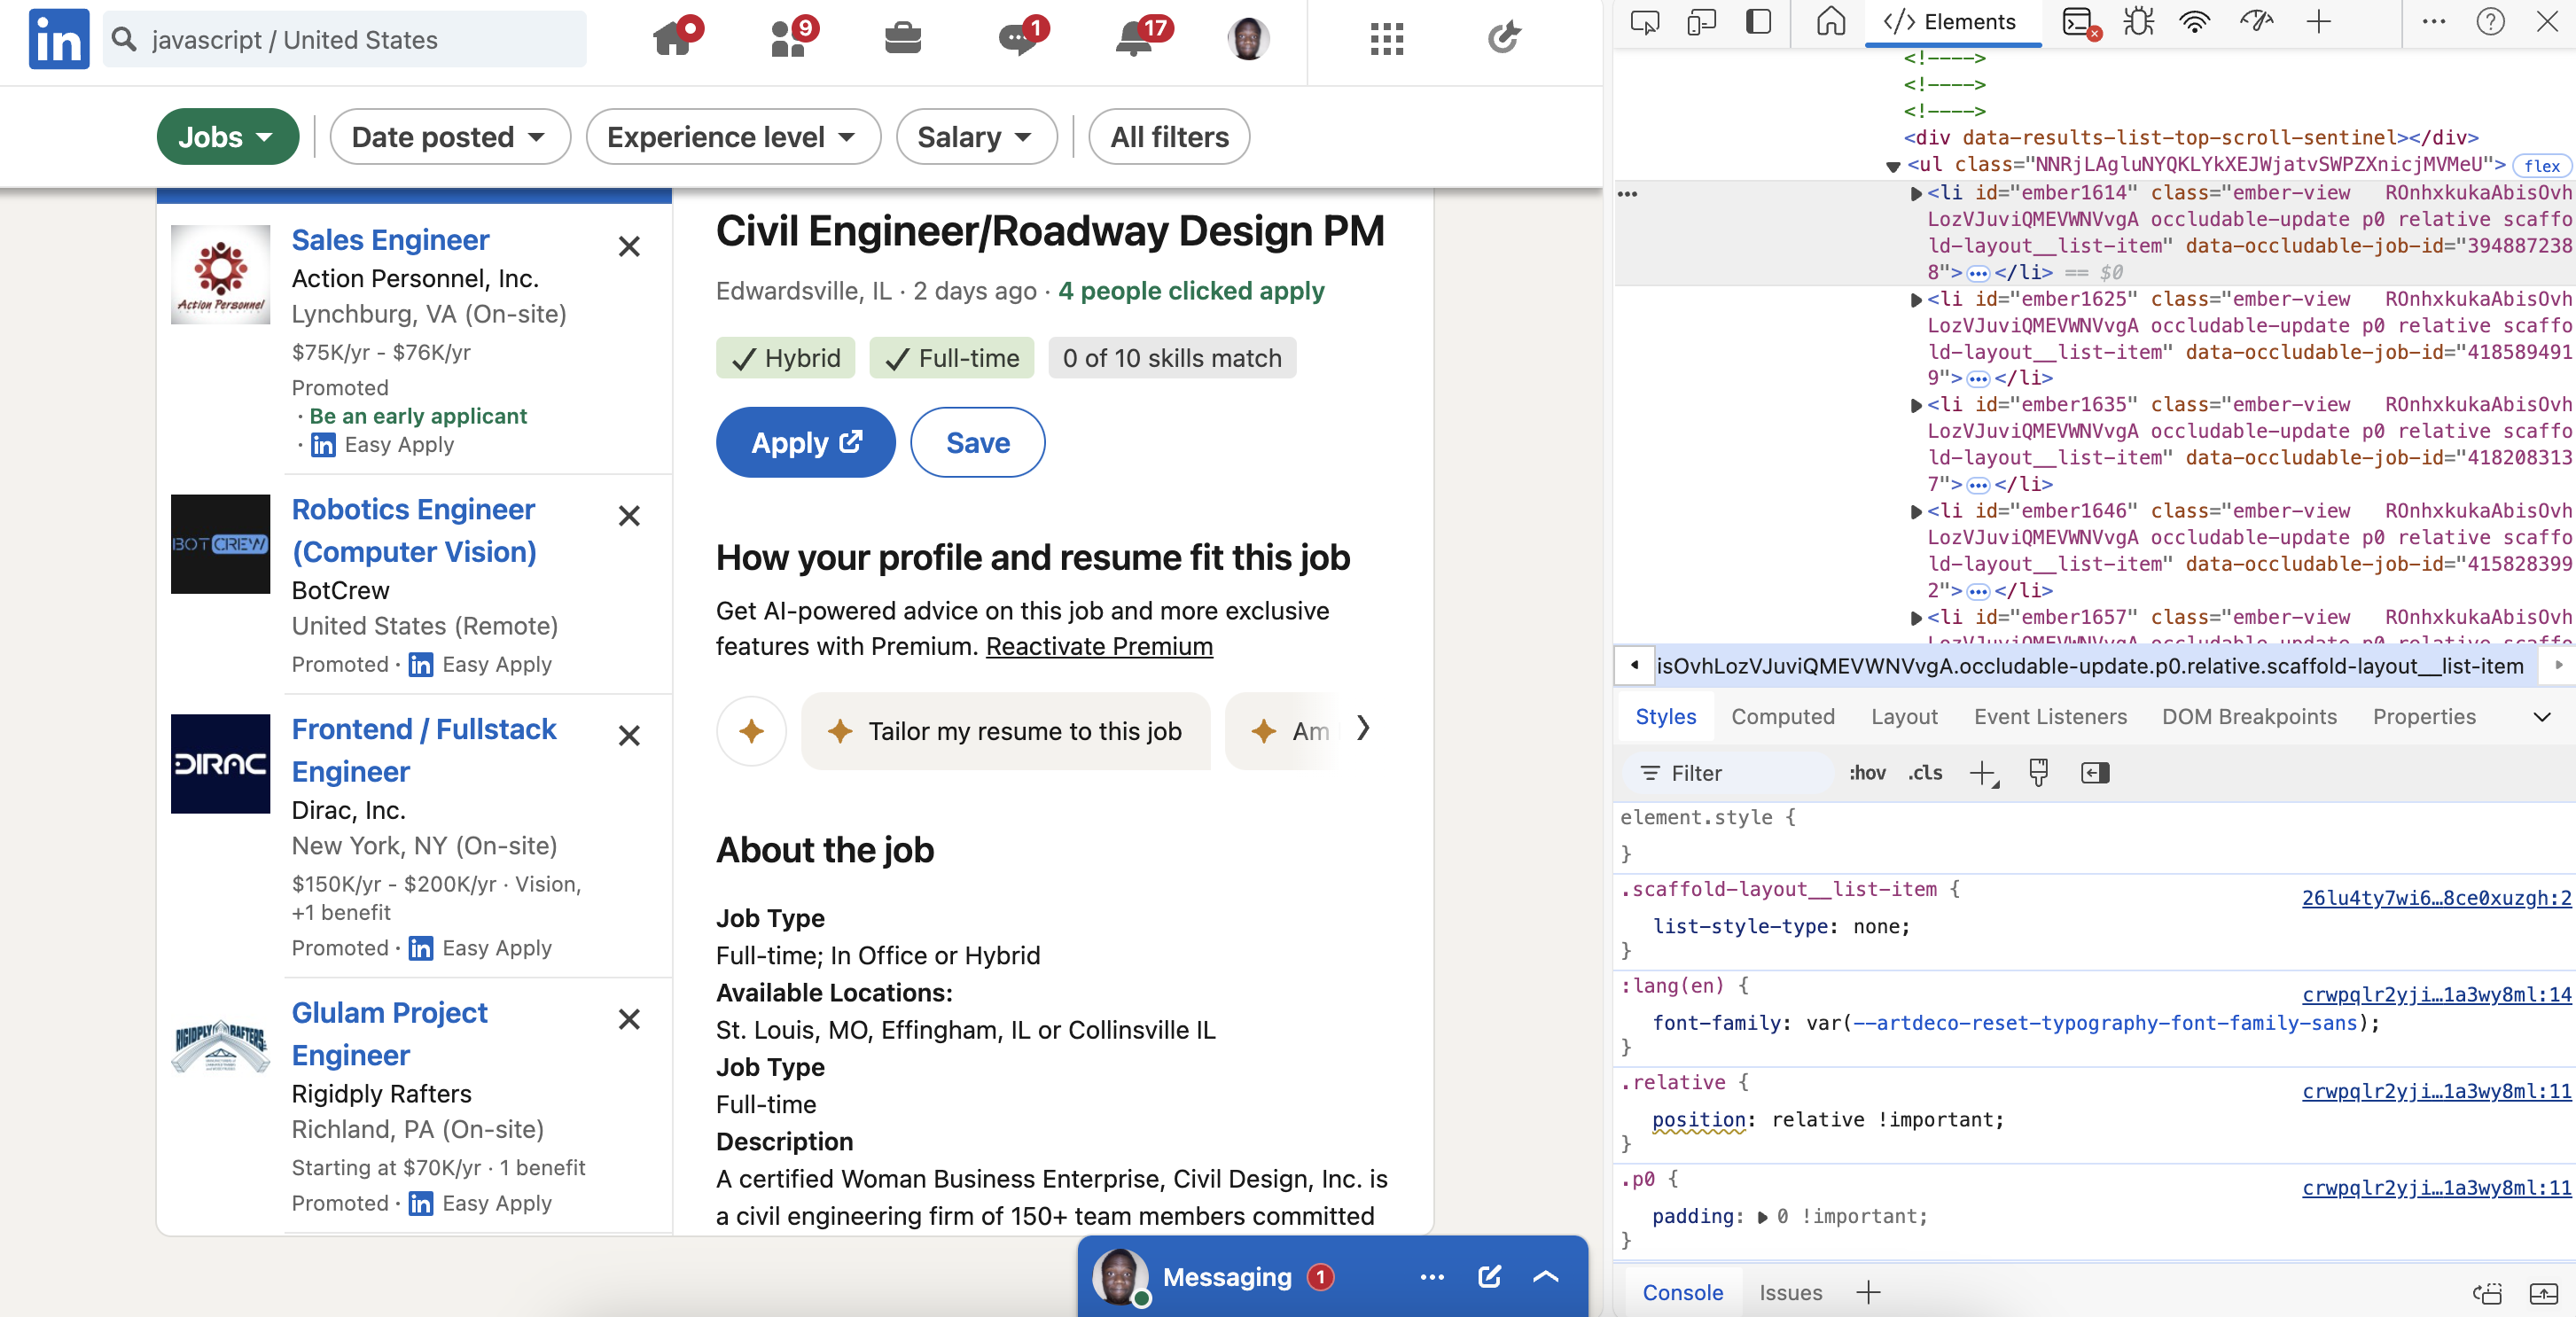Expand the li ember1635 node
Viewport: 2576px width, 1317px height.
point(1916,405)
